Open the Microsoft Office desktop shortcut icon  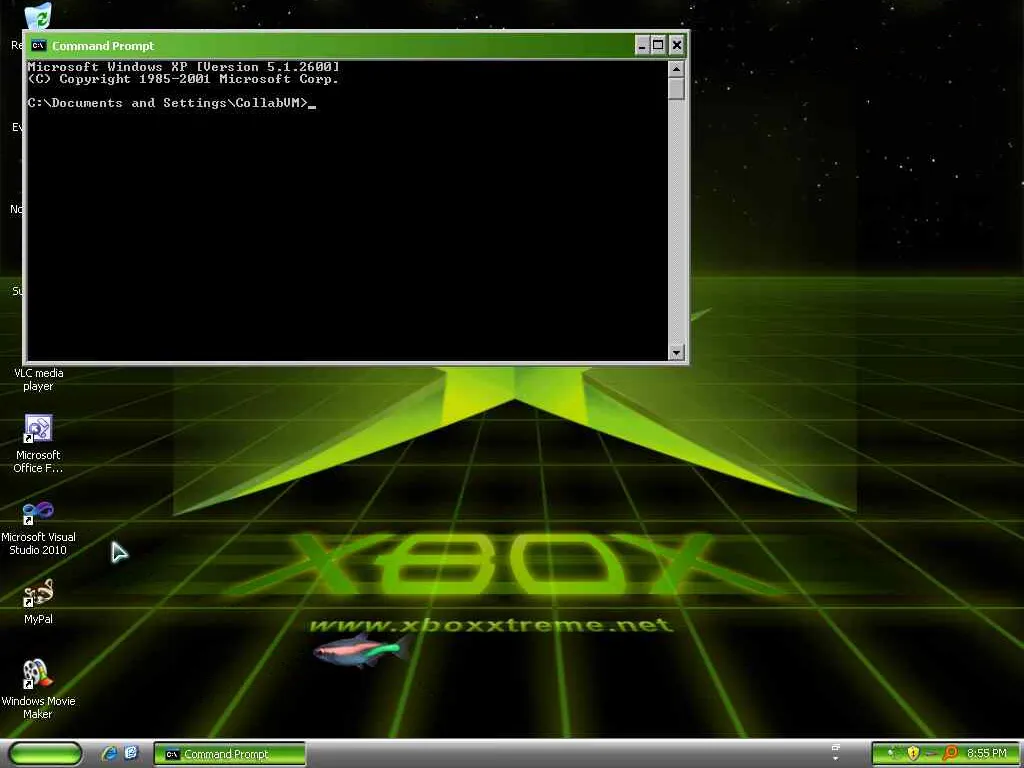click(x=38, y=428)
